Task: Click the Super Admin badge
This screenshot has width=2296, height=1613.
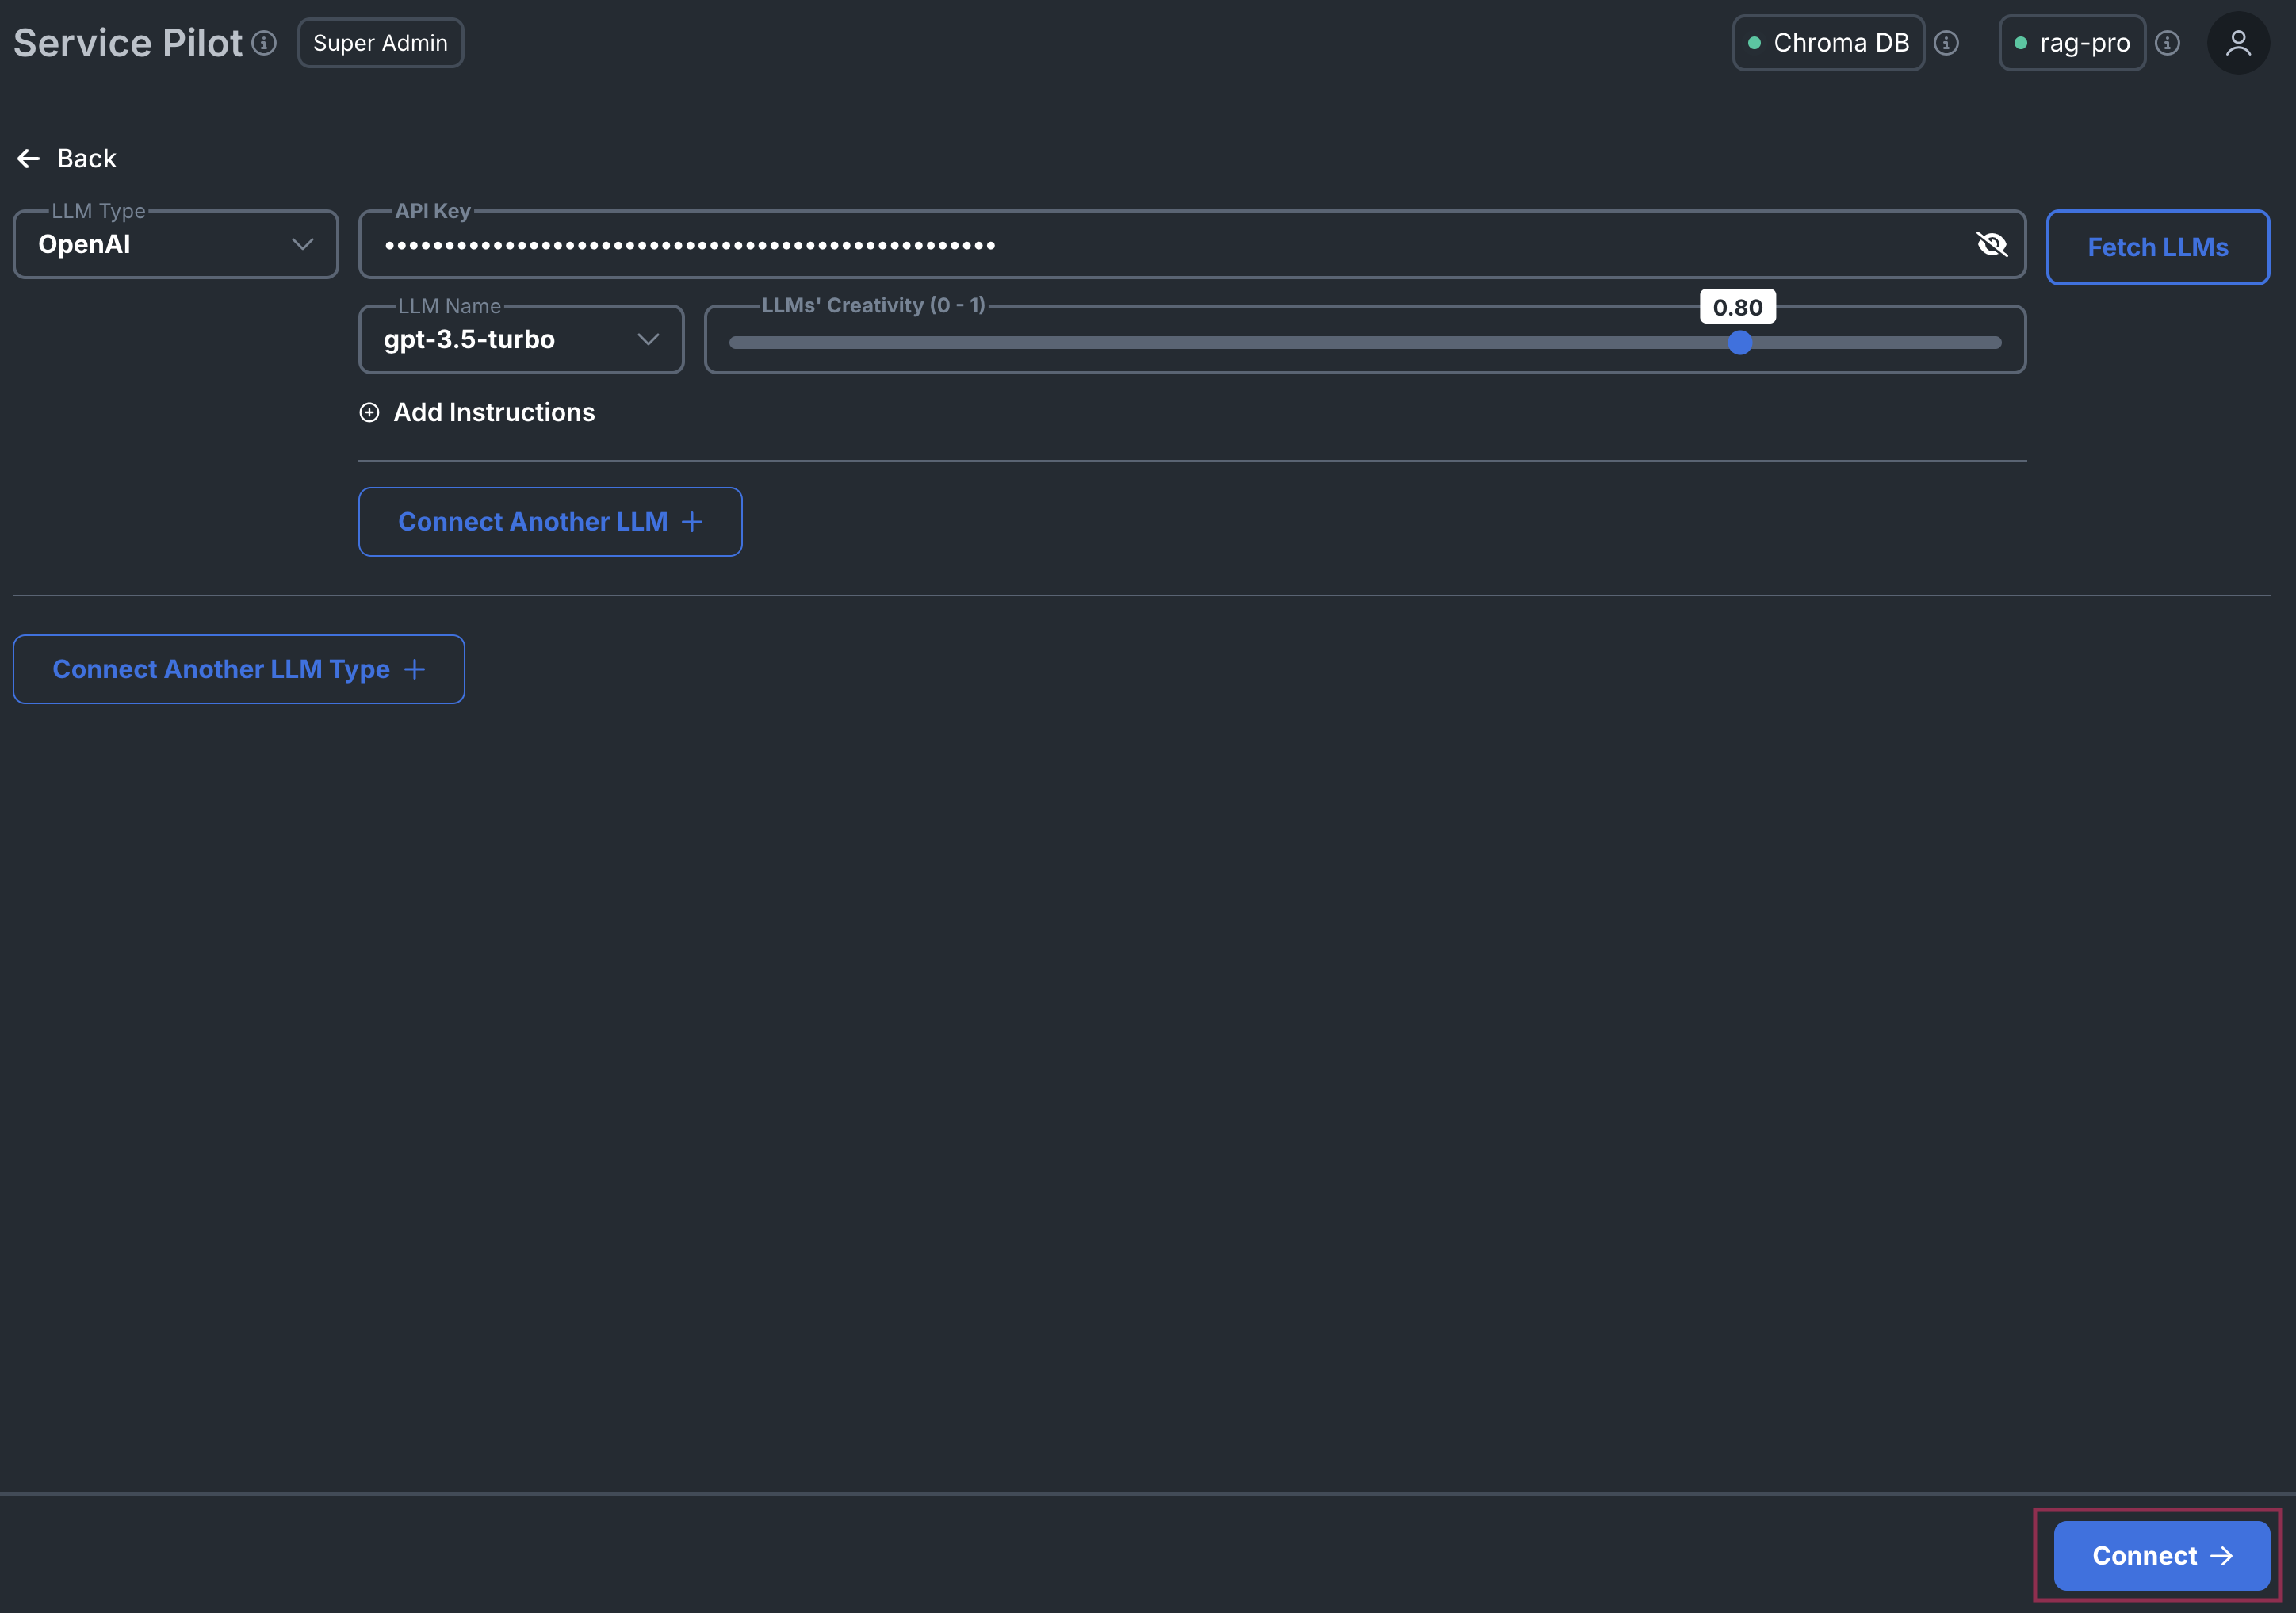Action: 380,43
